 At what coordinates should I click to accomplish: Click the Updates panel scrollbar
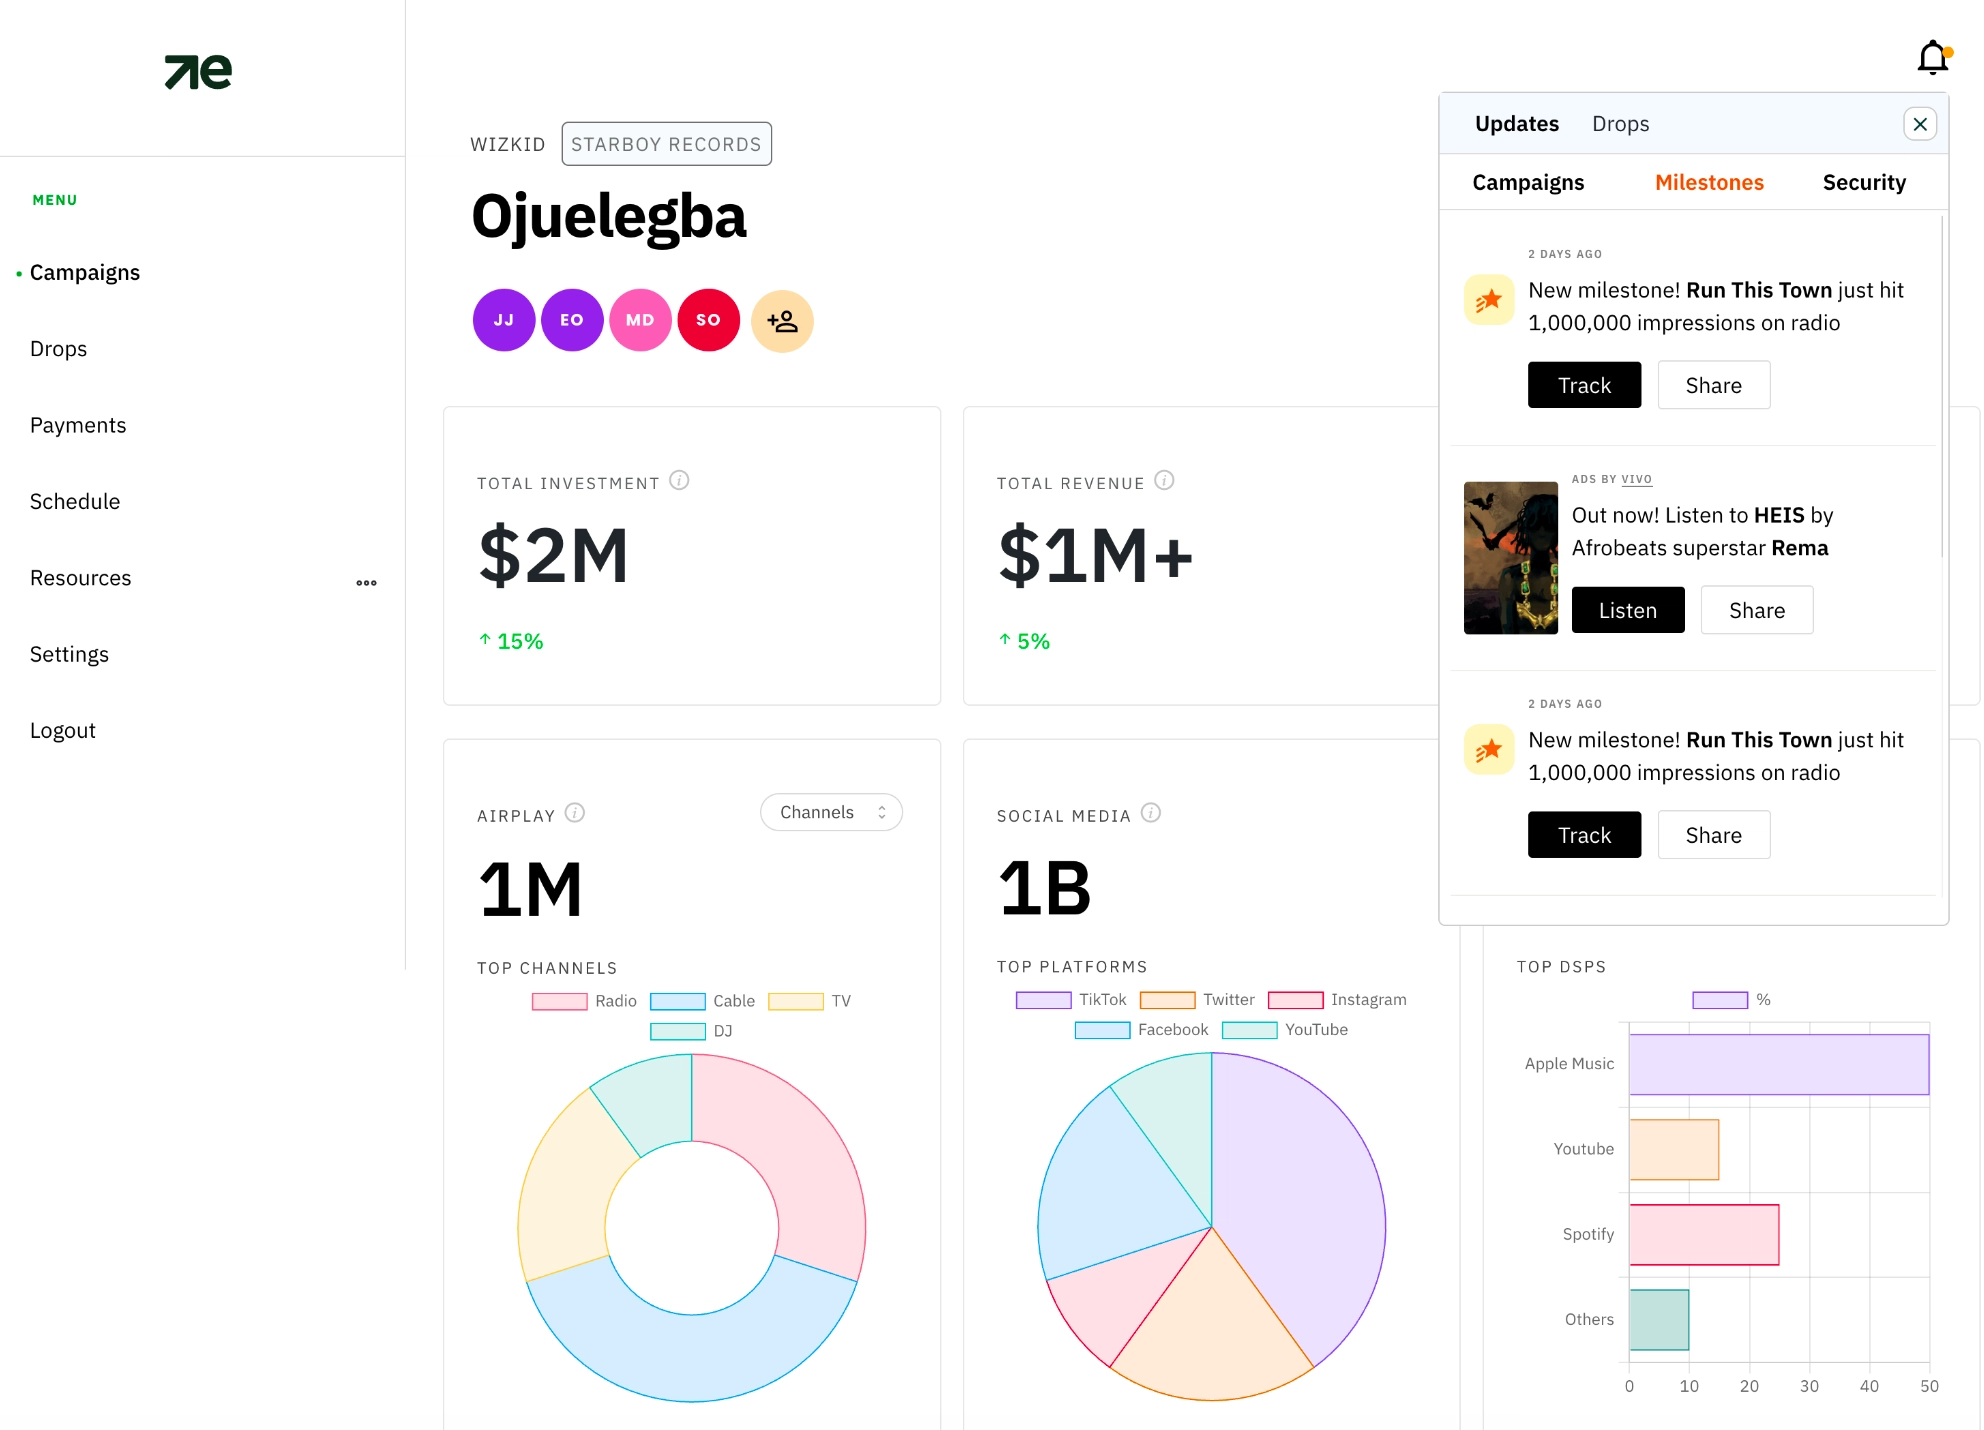pos(1942,385)
